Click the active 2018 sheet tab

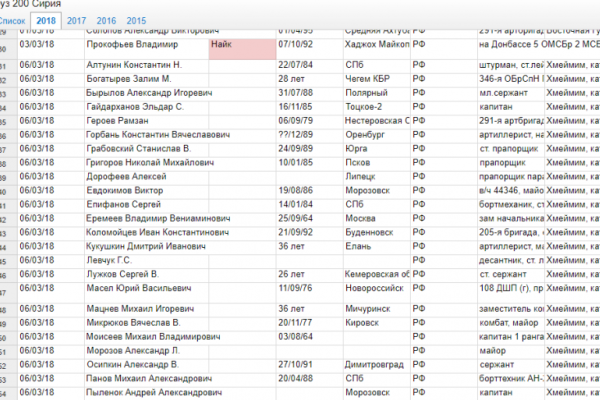(x=45, y=20)
